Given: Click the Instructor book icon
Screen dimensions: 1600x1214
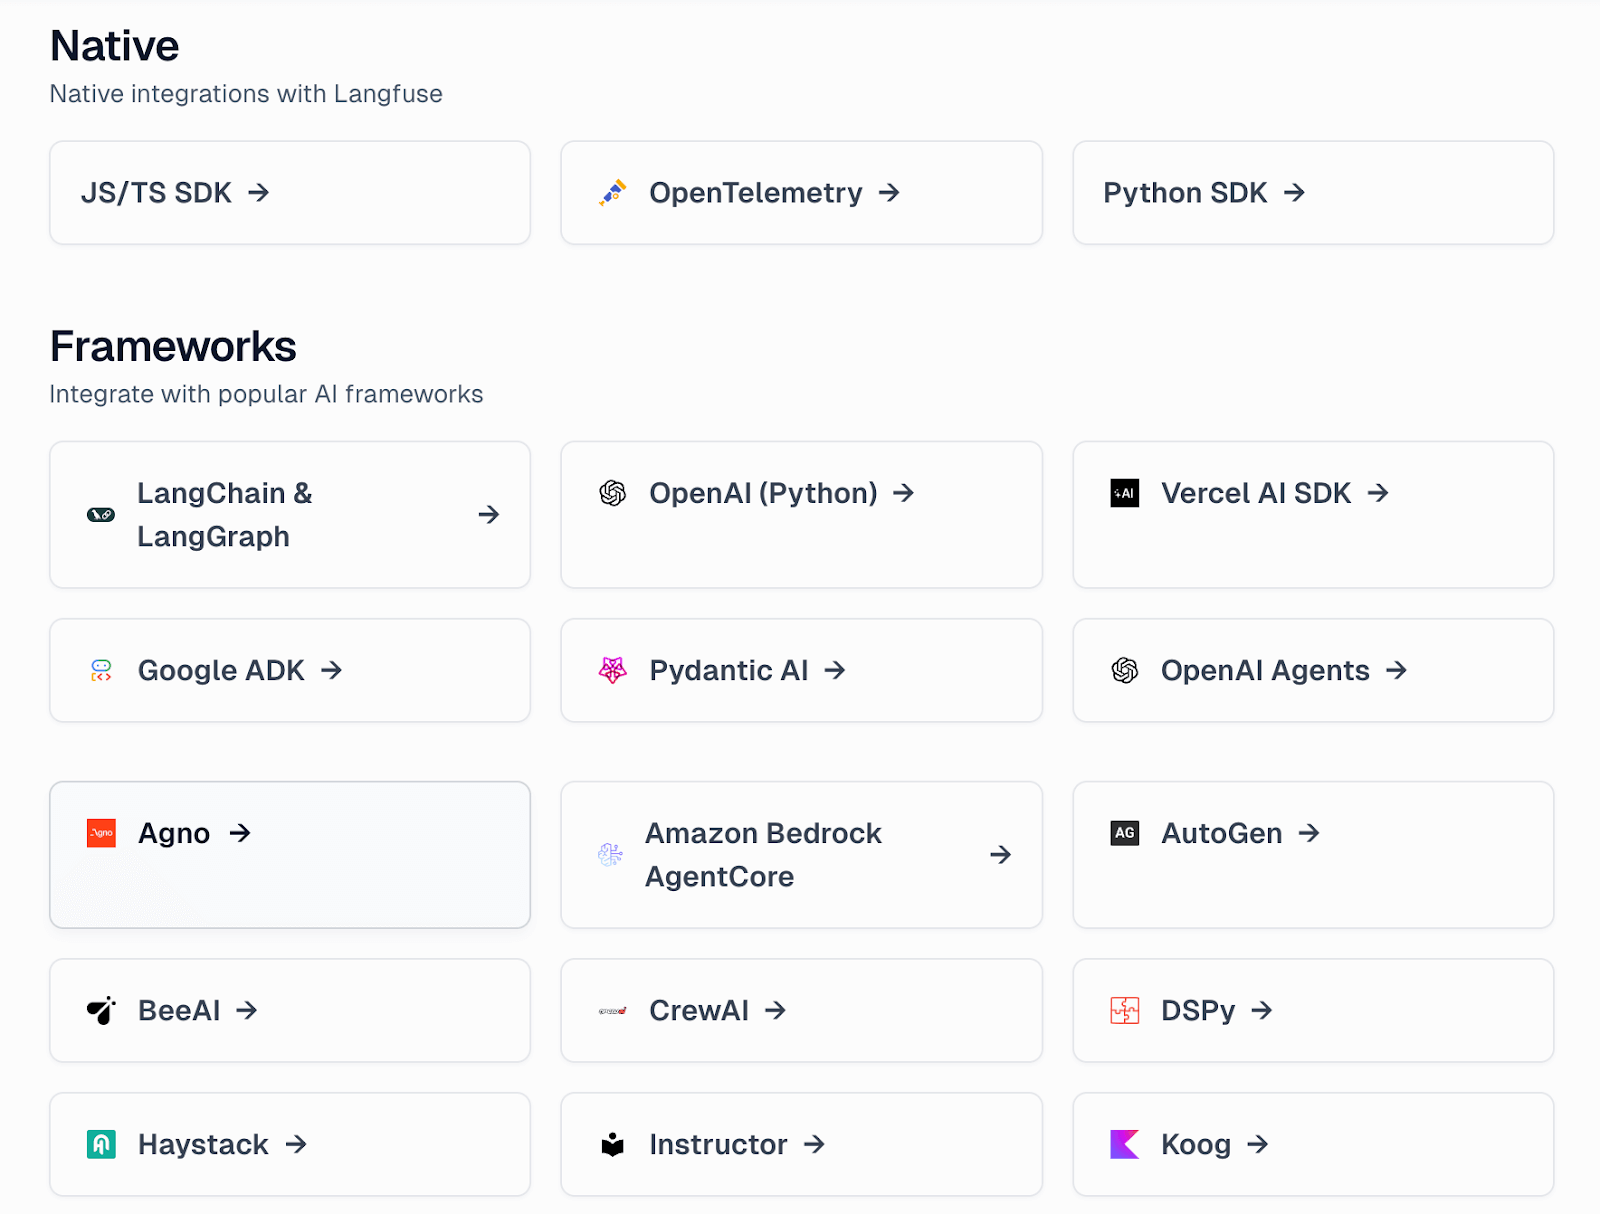Looking at the screenshot, I should tap(612, 1144).
